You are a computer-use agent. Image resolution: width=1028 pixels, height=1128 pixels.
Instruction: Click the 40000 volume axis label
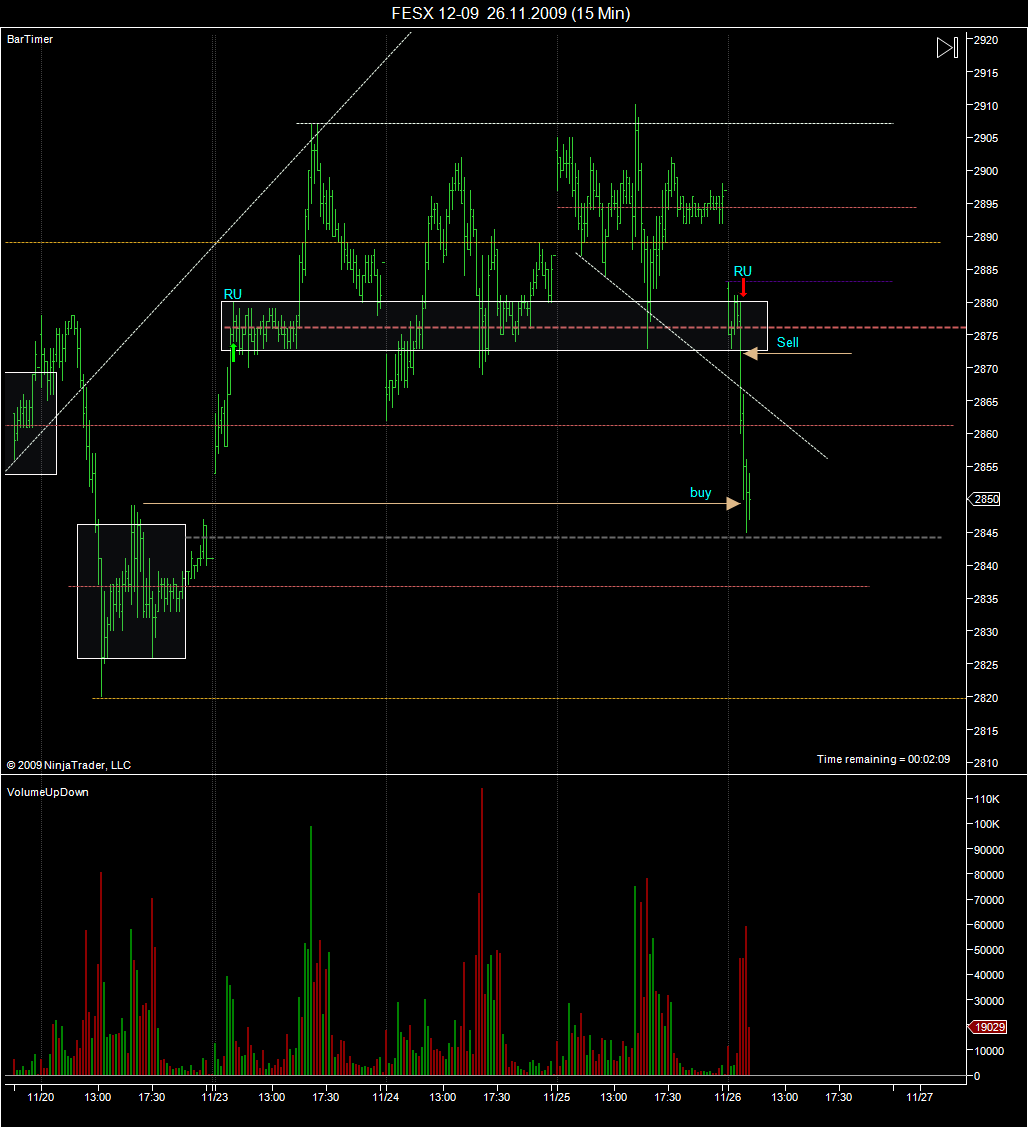tap(989, 975)
